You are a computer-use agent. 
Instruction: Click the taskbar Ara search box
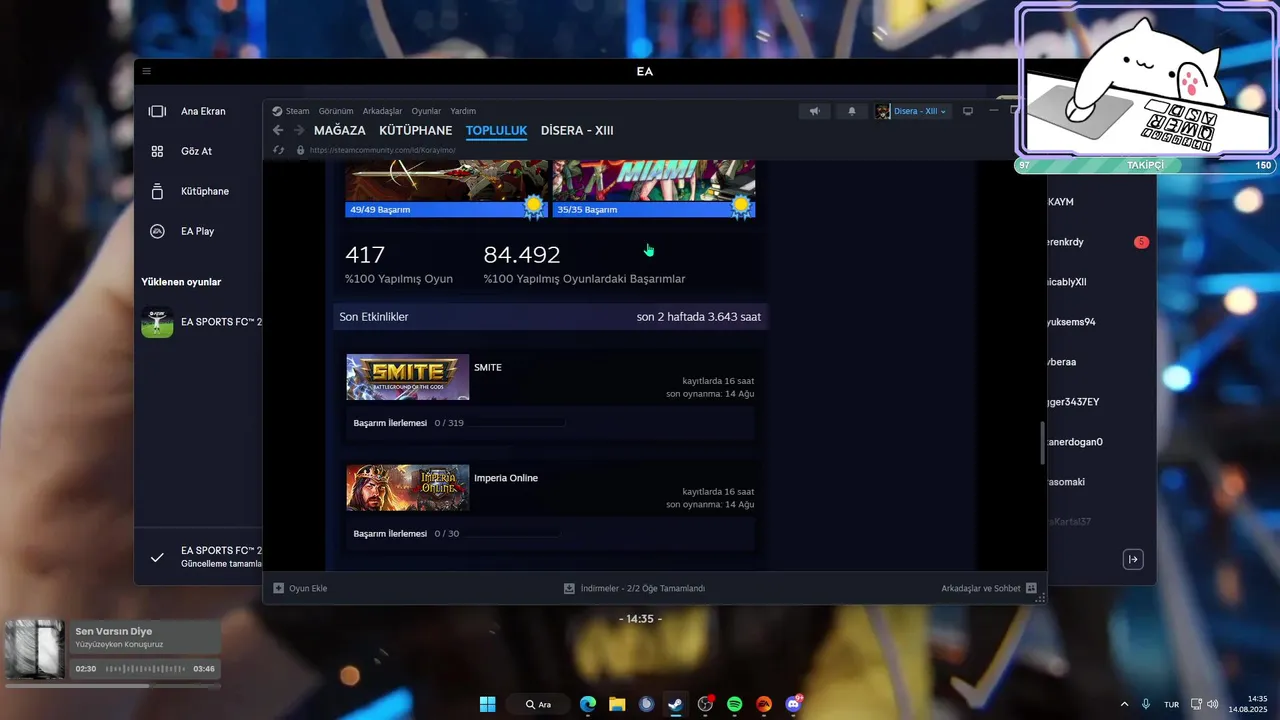pyautogui.click(x=538, y=704)
